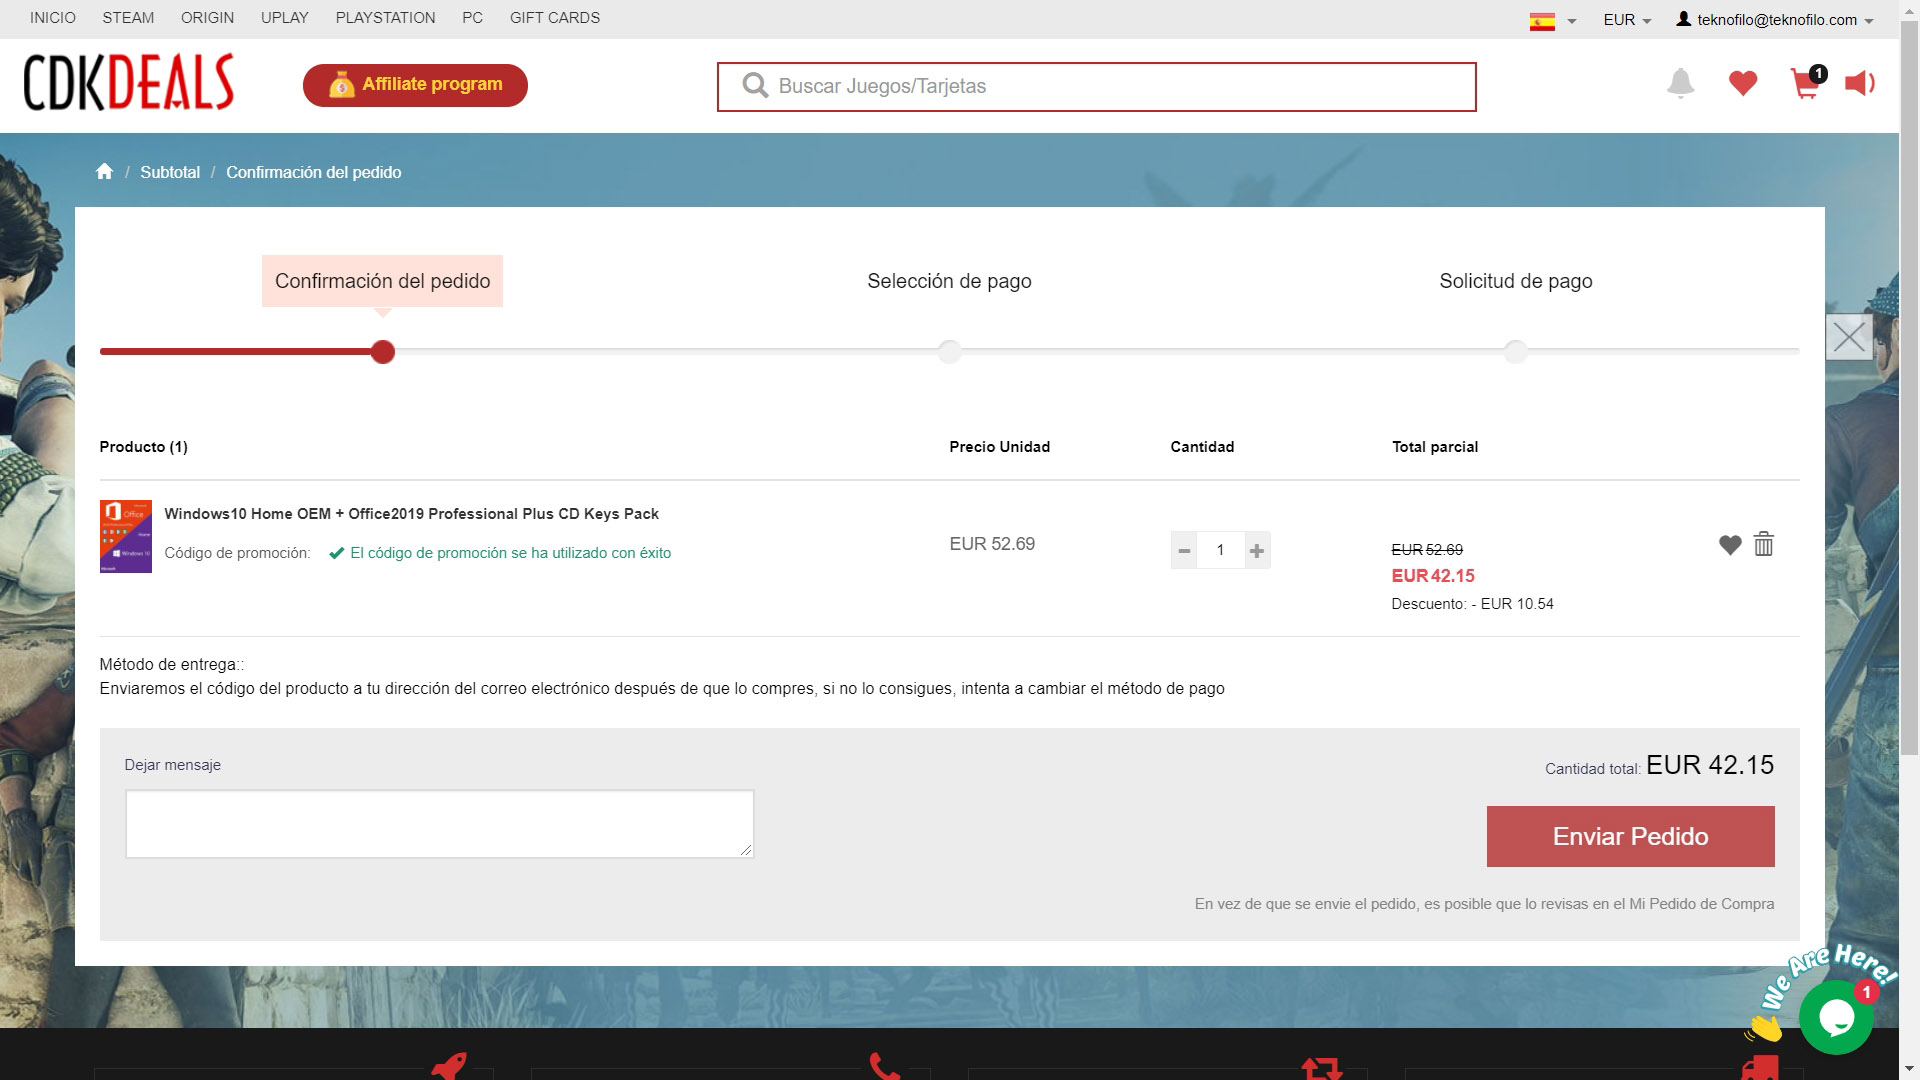Screen dimensions: 1920x1080
Task: Click the CDKDeals logo
Action: [x=129, y=82]
